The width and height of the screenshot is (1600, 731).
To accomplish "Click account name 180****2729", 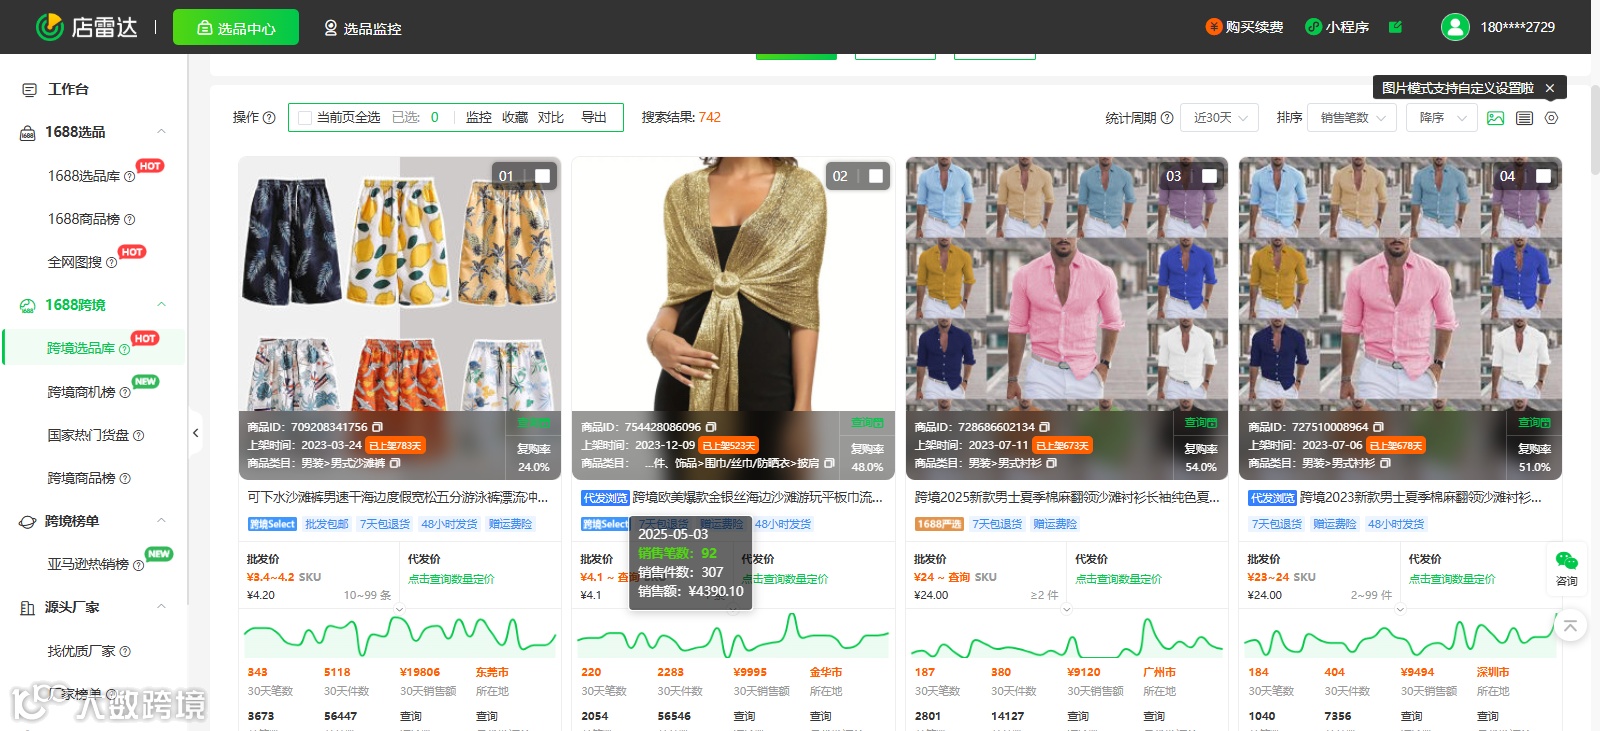I will tap(1517, 27).
